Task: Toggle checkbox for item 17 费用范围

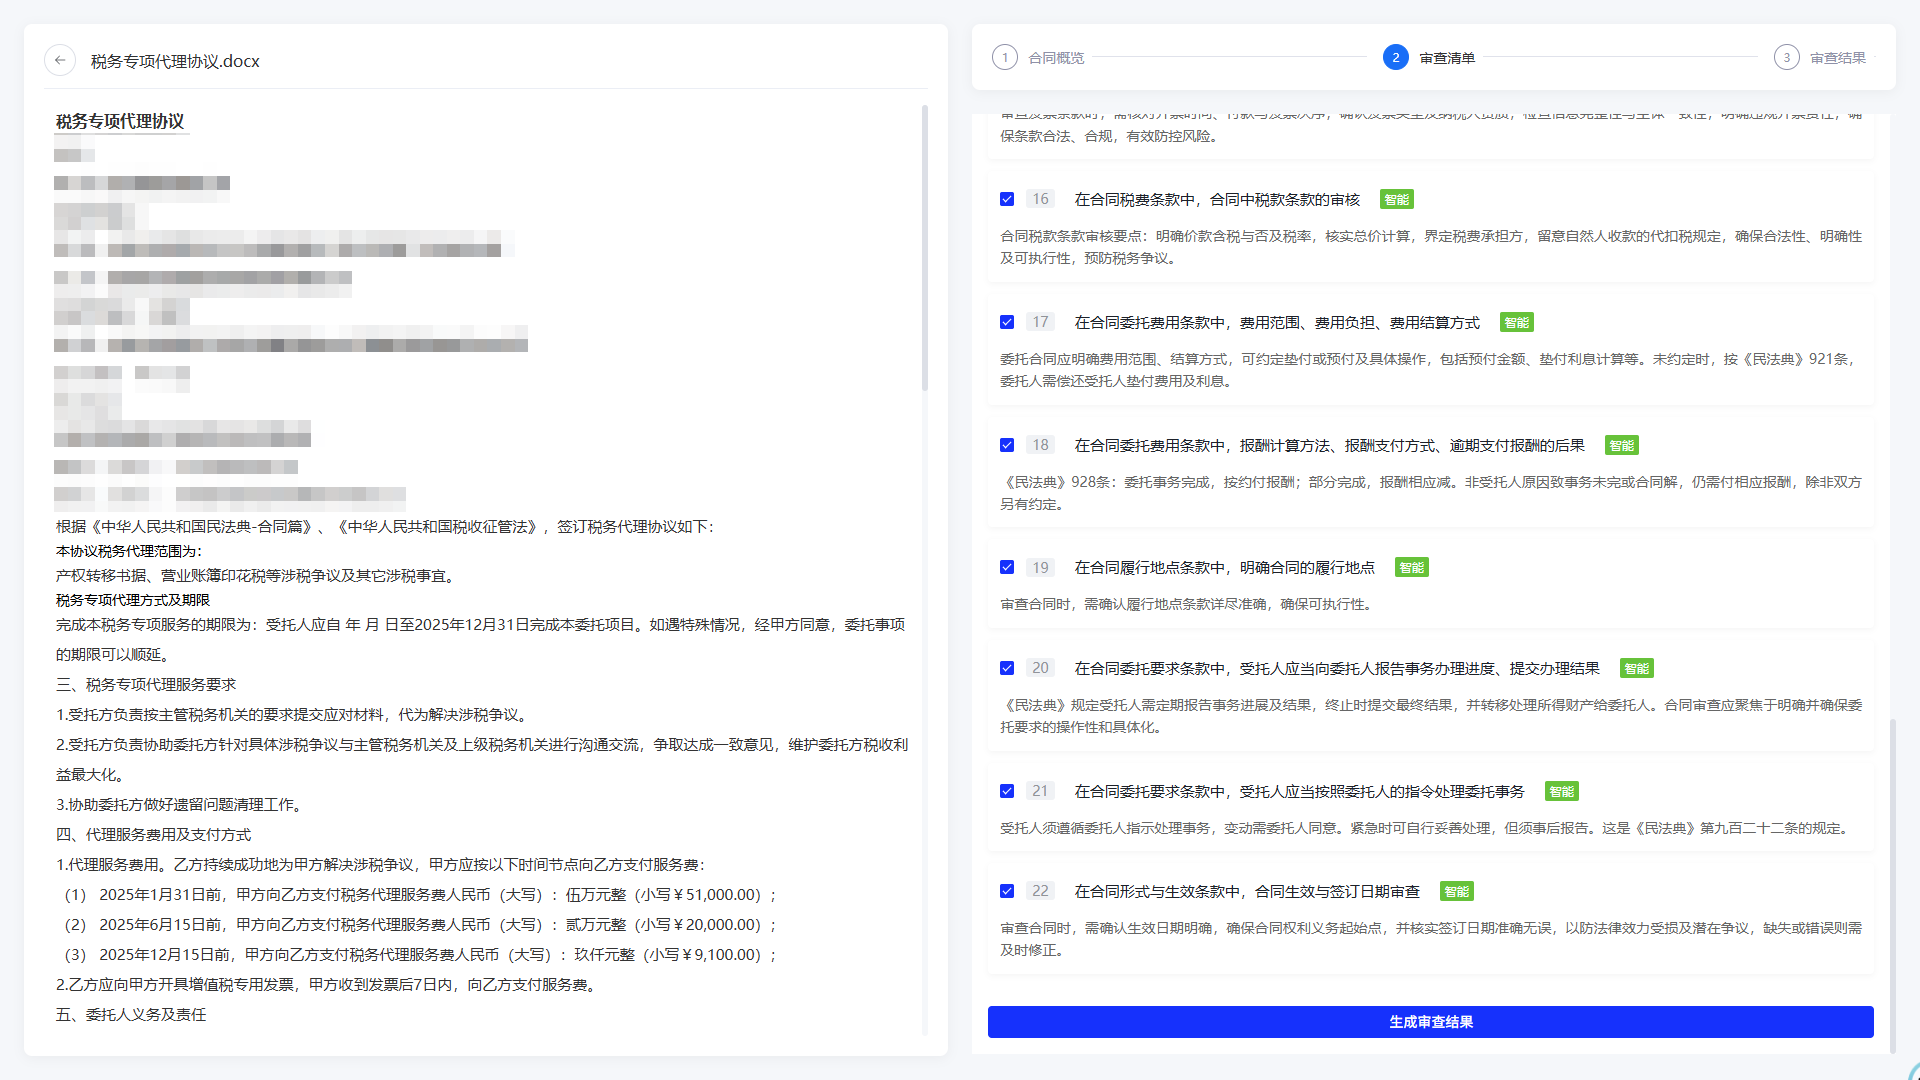Action: coord(1007,323)
